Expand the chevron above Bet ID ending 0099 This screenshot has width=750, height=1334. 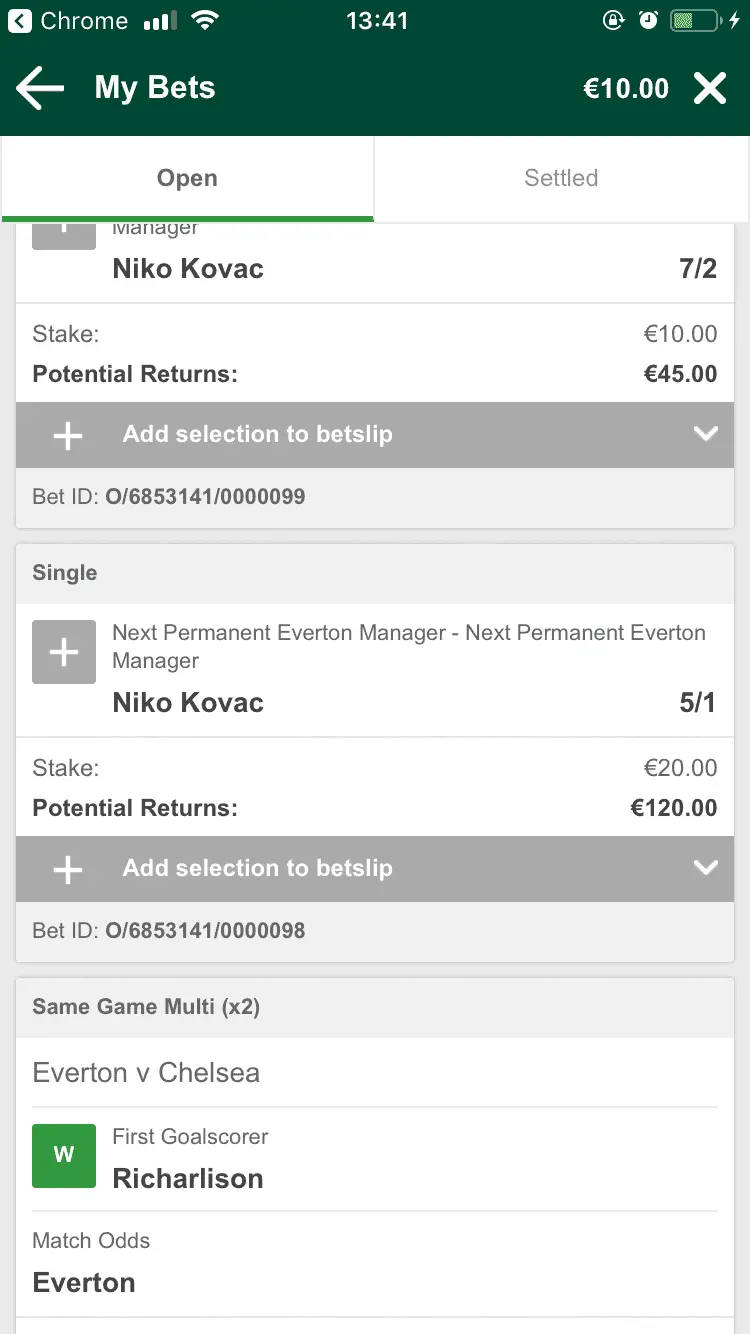pyautogui.click(x=706, y=434)
